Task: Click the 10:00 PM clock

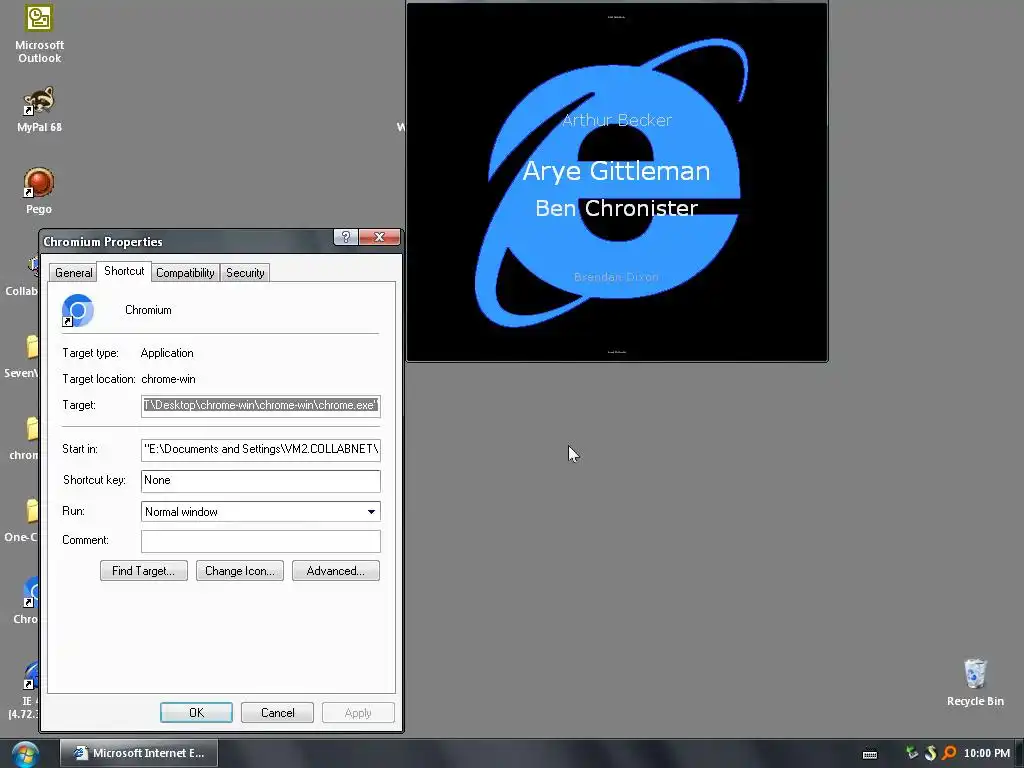Action: (986, 753)
